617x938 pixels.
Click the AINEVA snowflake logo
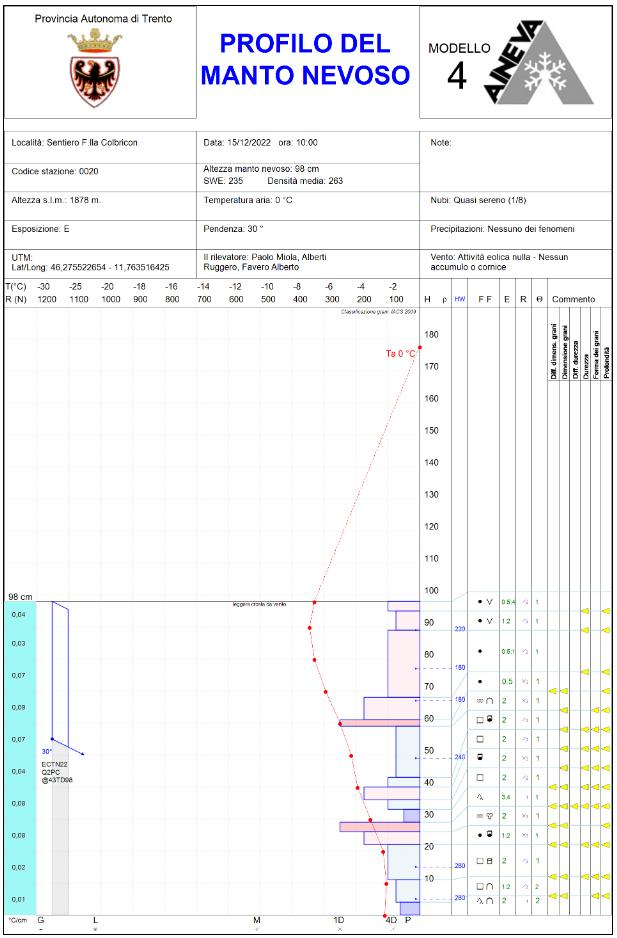coord(538,63)
